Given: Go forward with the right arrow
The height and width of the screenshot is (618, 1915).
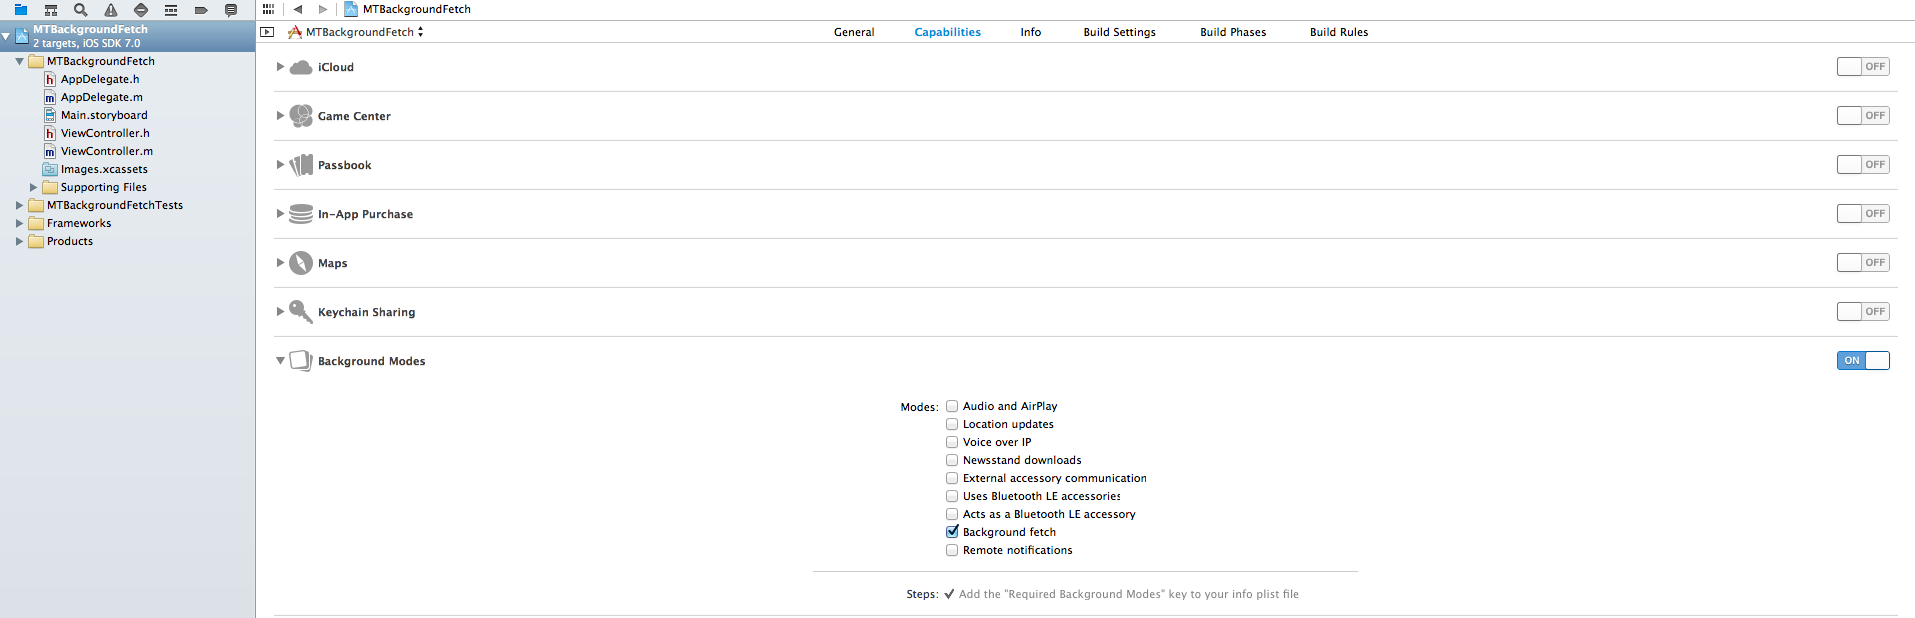Looking at the screenshot, I should 323,9.
